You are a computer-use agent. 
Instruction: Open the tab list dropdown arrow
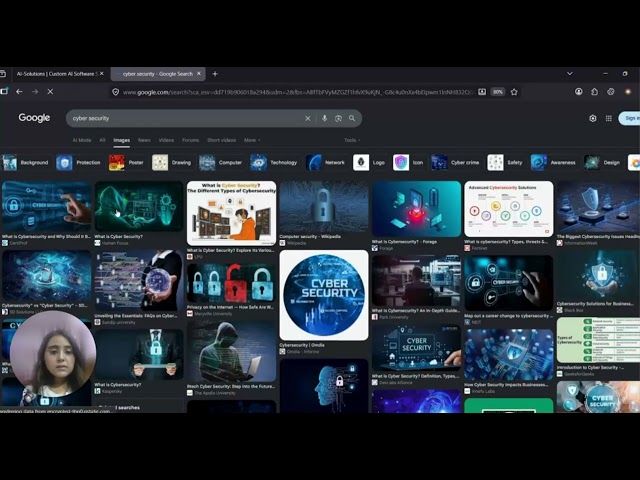tap(570, 74)
